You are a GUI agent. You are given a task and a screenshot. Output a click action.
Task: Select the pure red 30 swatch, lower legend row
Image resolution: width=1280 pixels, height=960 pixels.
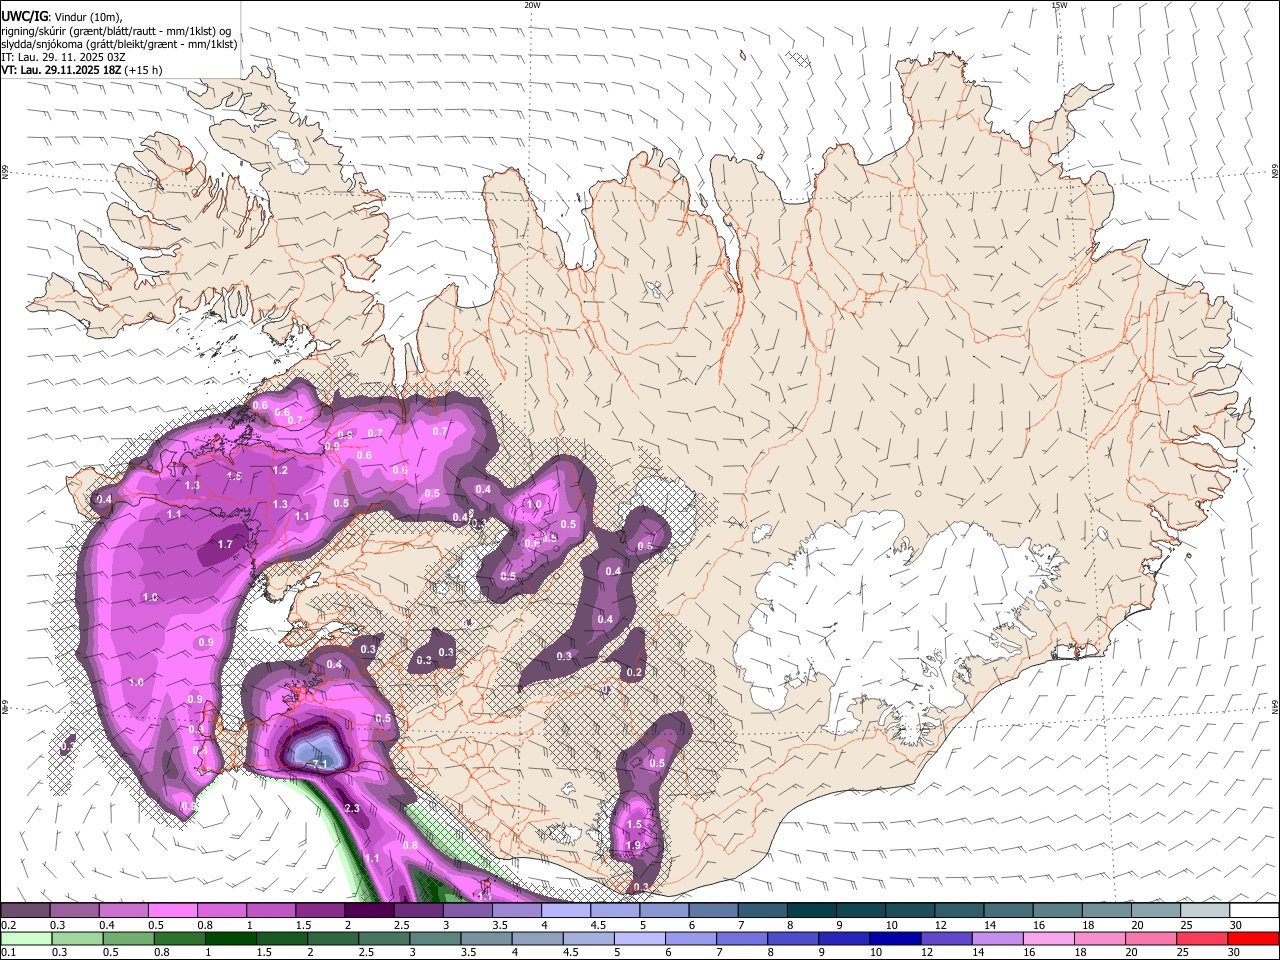1254,939
